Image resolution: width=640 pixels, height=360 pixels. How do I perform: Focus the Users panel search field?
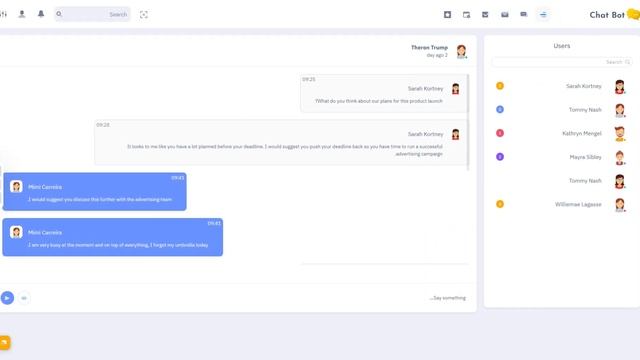(562, 62)
